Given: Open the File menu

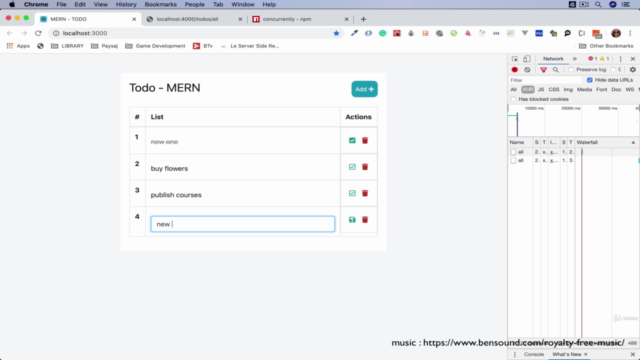Looking at the screenshot, I should (x=61, y=4).
